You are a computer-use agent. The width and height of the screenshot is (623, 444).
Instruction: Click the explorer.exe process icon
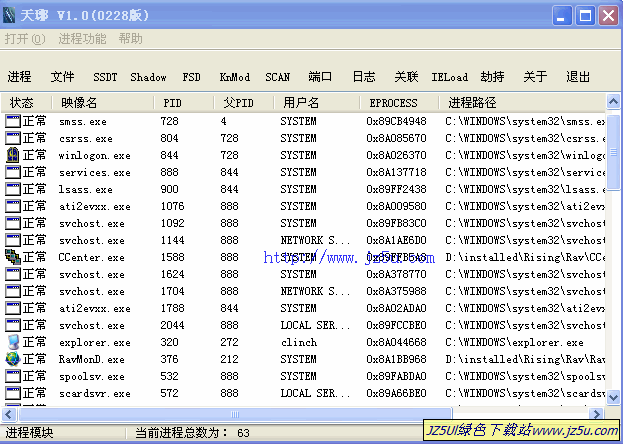coord(13,342)
